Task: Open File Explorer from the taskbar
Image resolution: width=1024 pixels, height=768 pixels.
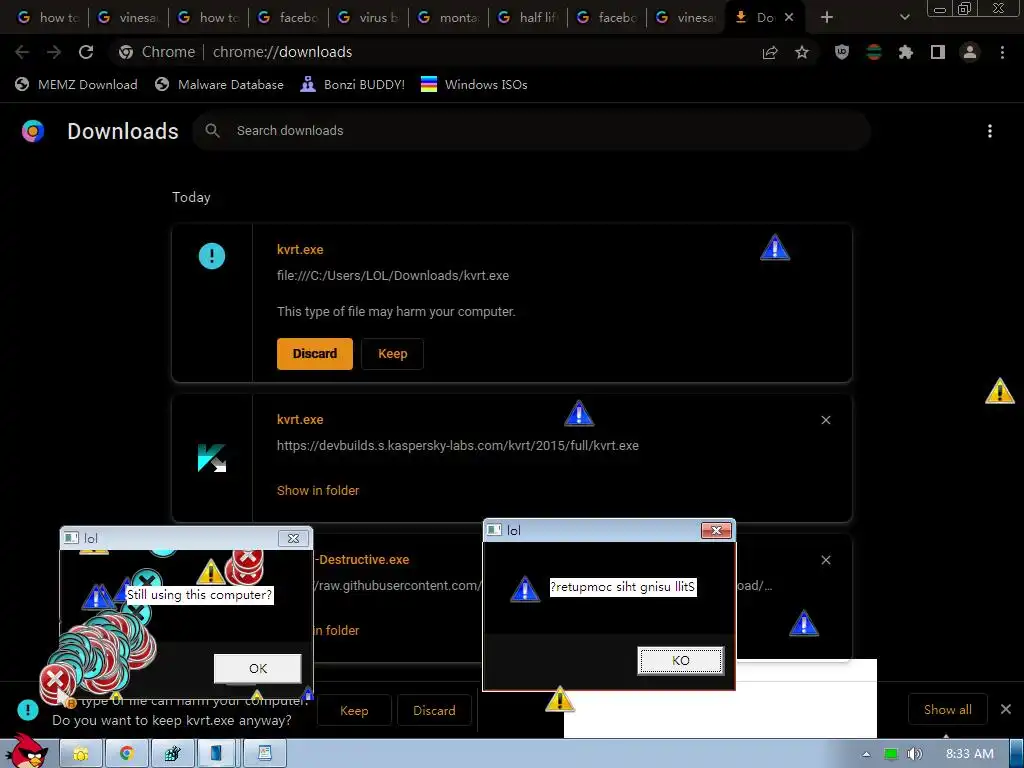Action: 81,754
